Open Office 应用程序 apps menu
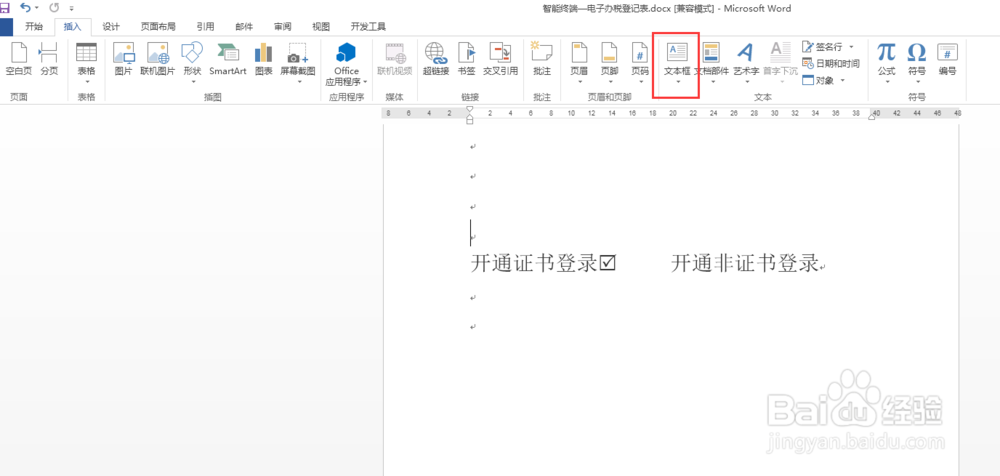Image resolution: width=1000 pixels, height=476 pixels. coord(346,64)
